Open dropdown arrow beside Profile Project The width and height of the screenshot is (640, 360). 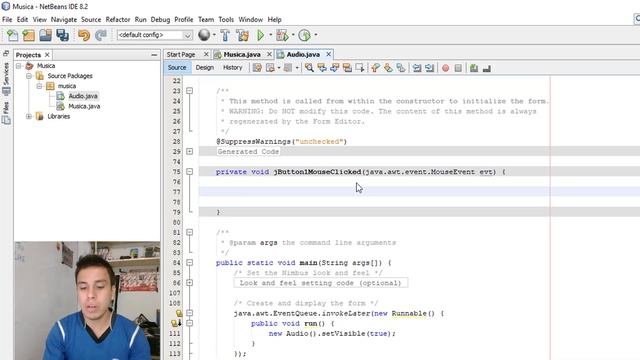click(316, 35)
